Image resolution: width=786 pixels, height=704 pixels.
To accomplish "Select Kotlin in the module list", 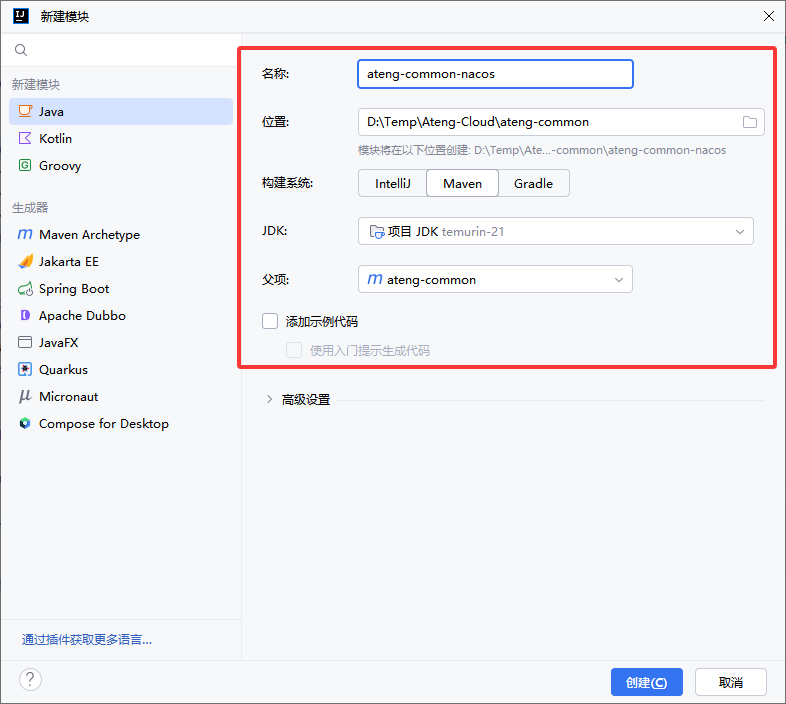I will click(x=55, y=139).
